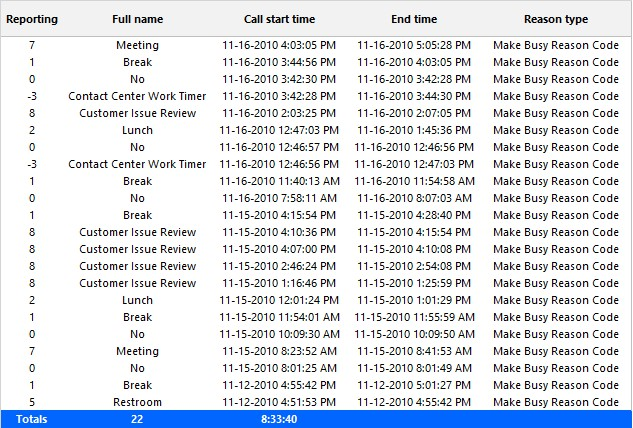Select the 11-16-2010 2:03:25 PM start time cell

pyautogui.click(x=279, y=113)
